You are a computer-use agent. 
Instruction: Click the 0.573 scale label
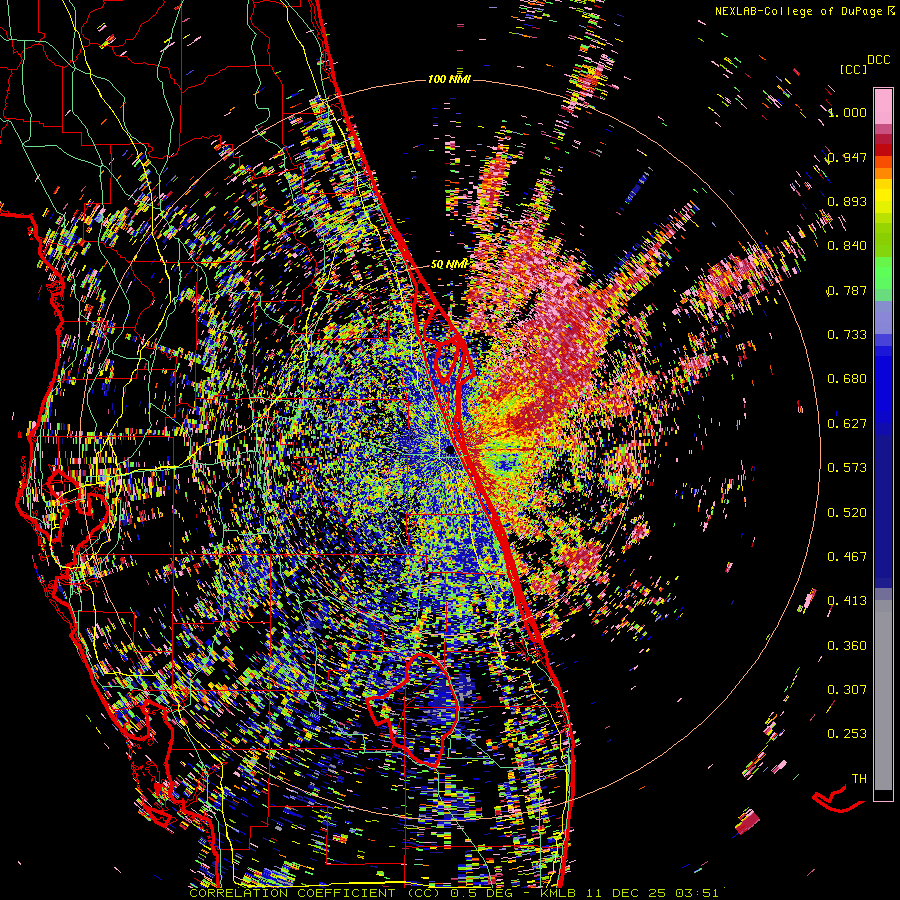tap(847, 468)
